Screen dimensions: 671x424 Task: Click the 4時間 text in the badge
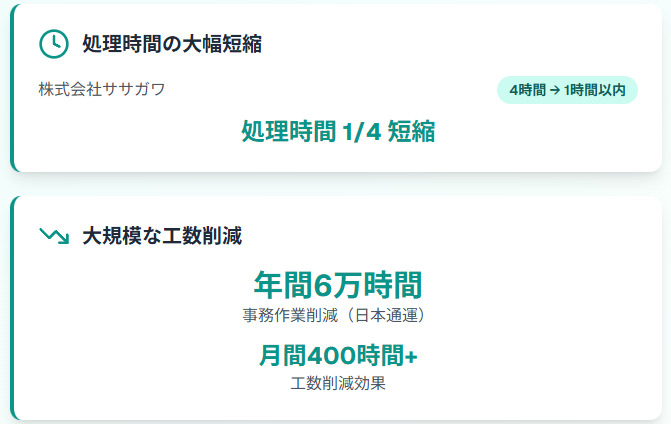528,90
